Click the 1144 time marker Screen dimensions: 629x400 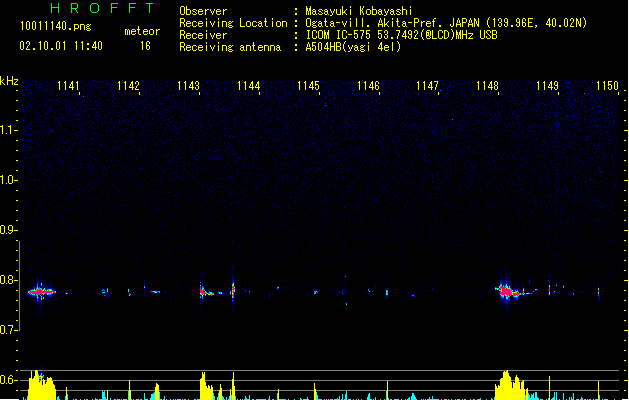pos(248,86)
